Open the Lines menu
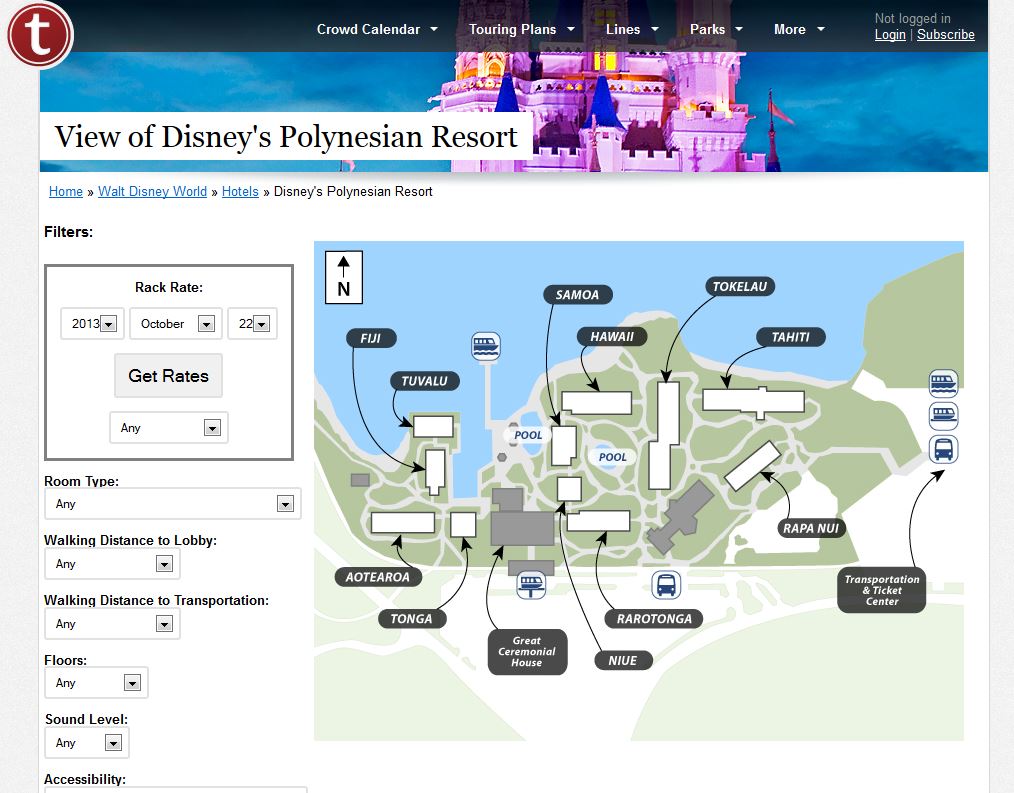The image size is (1014, 793). [632, 29]
